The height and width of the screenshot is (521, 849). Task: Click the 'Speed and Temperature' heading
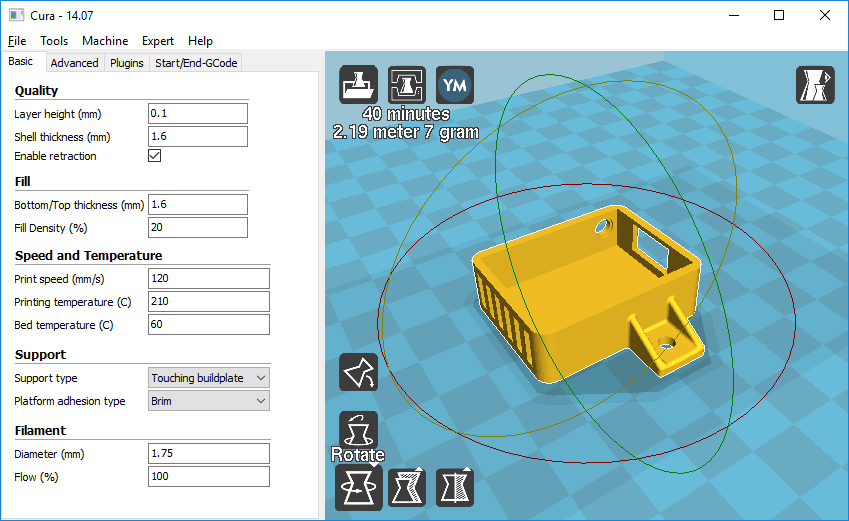coord(88,255)
